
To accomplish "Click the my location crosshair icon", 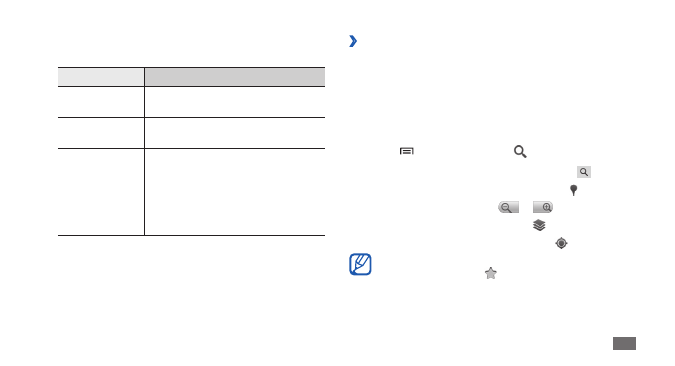I will coord(561,243).
